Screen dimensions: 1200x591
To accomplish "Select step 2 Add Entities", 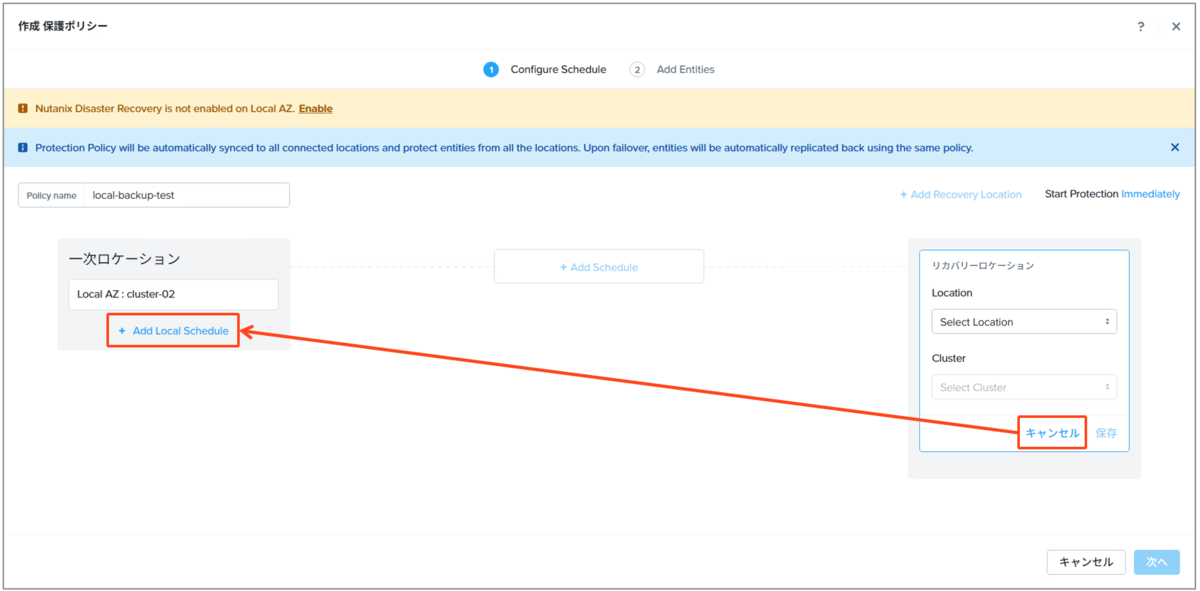I will tap(672, 70).
